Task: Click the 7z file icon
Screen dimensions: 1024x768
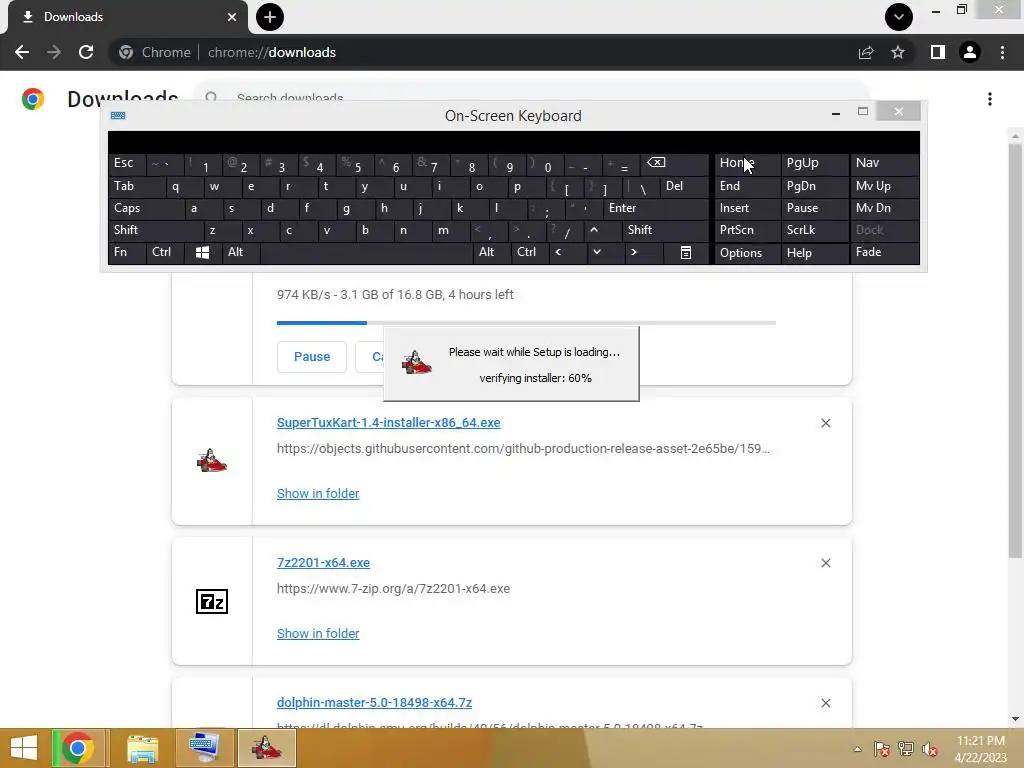Action: coord(212,601)
